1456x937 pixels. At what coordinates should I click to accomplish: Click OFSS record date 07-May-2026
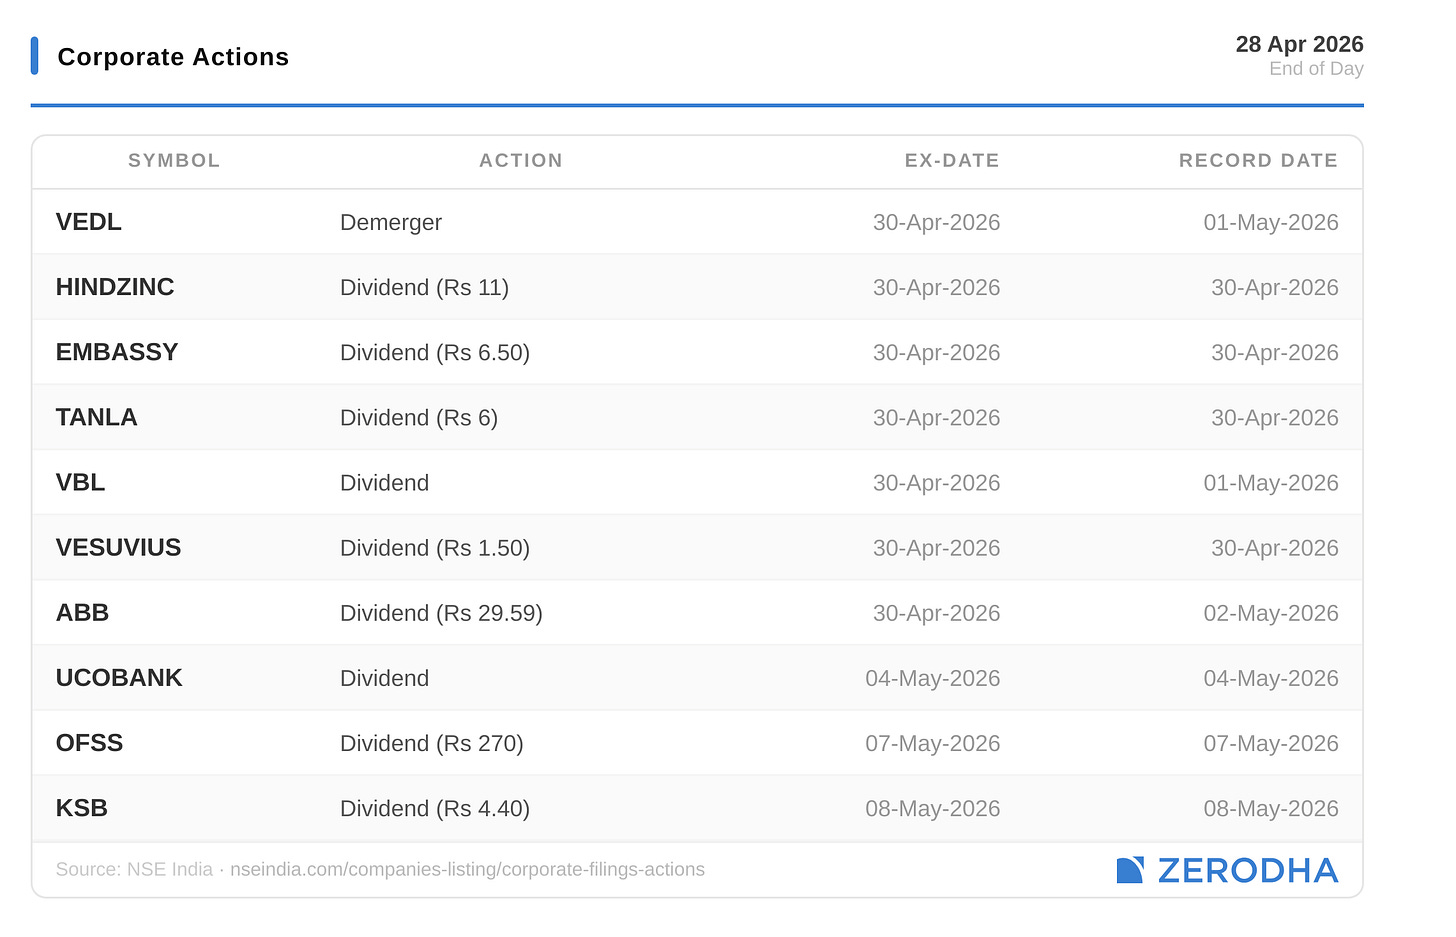coord(1270,742)
